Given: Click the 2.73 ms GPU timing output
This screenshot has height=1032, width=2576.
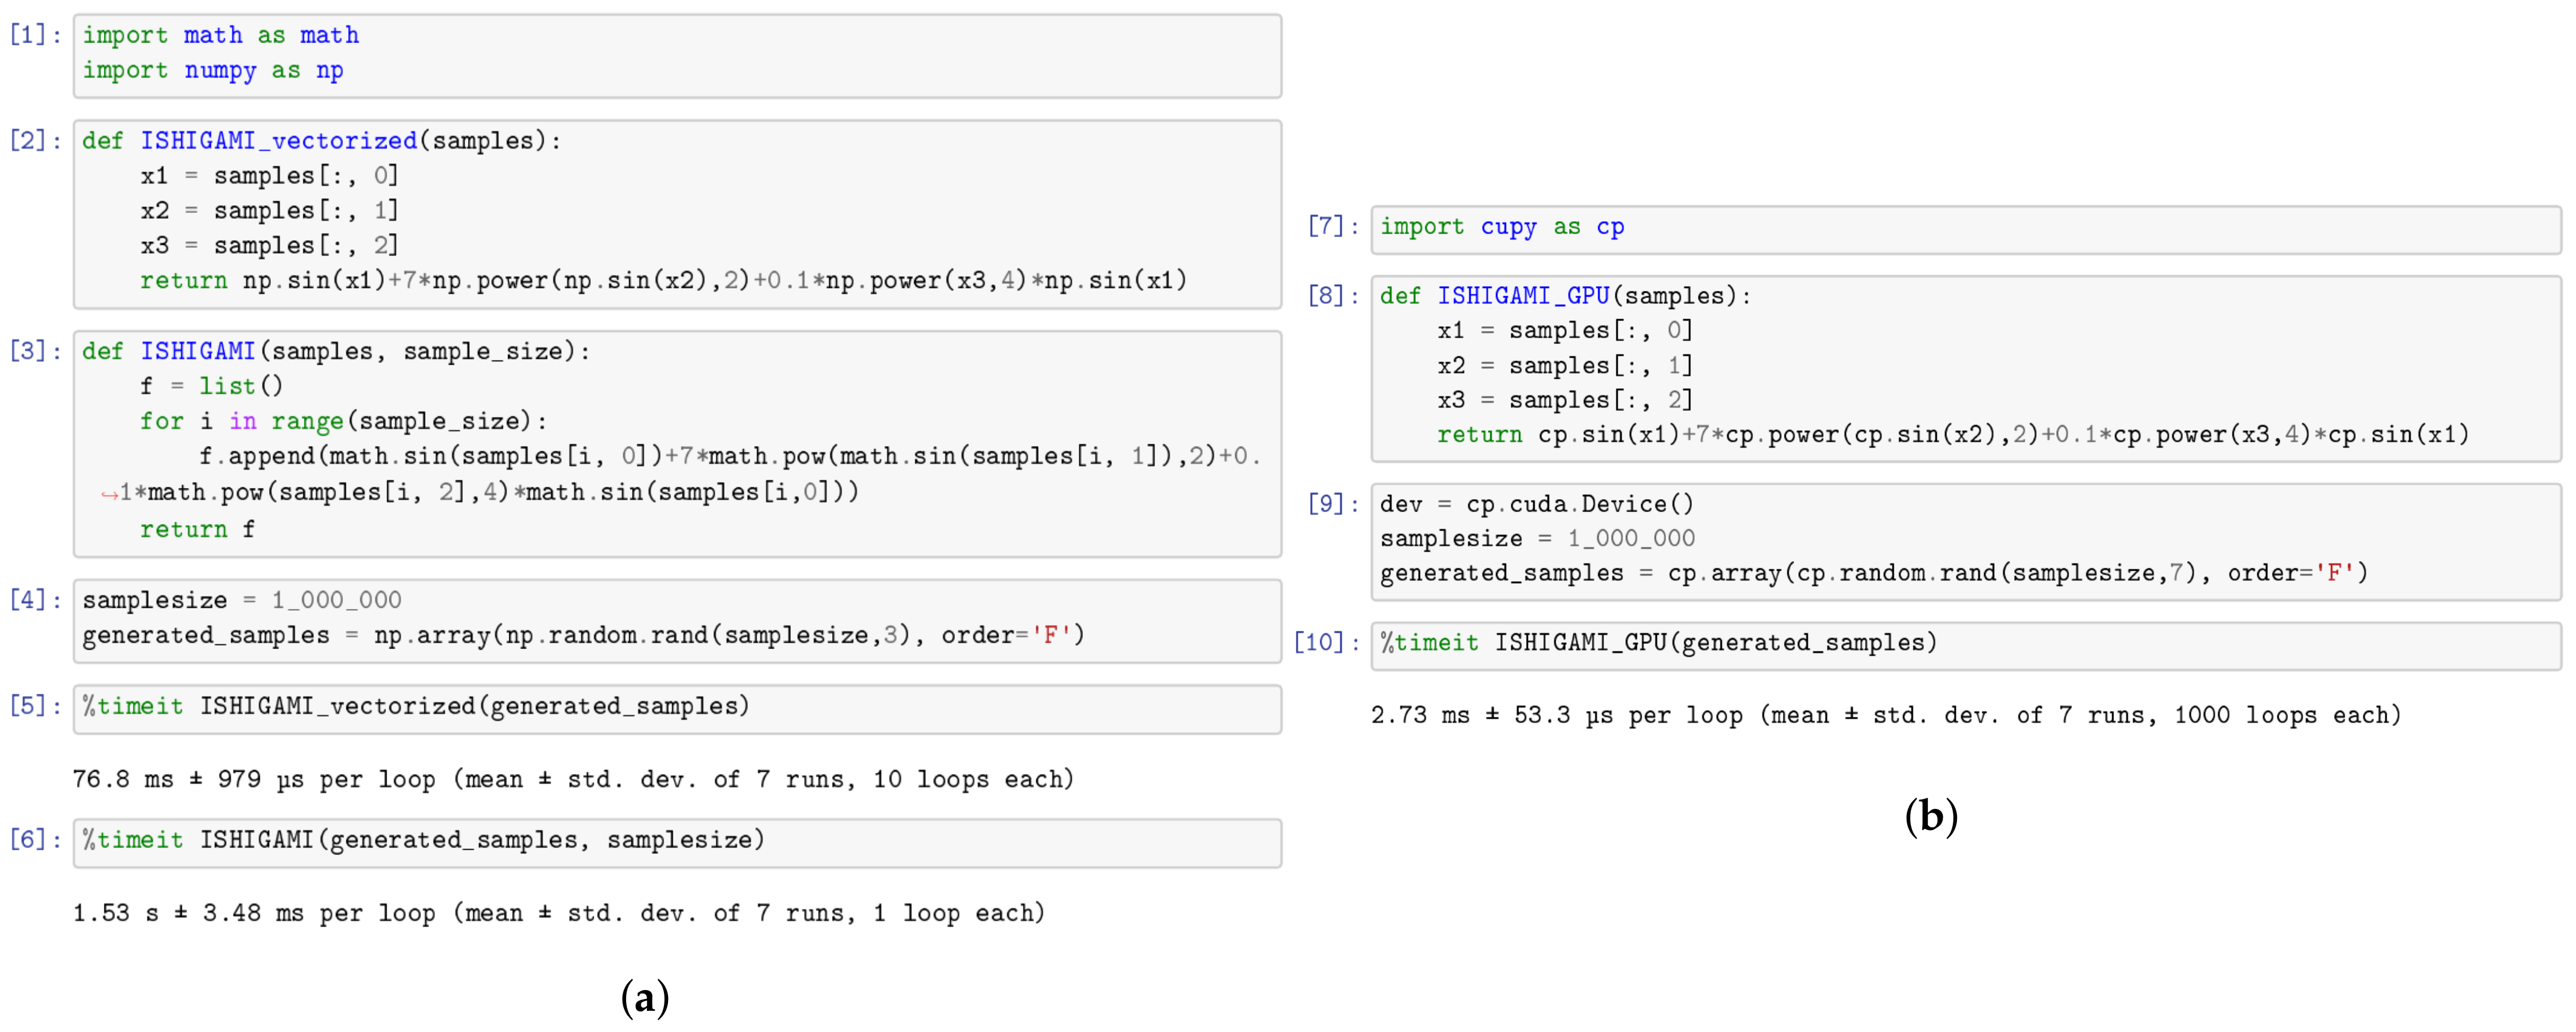Looking at the screenshot, I should tap(1885, 715).
